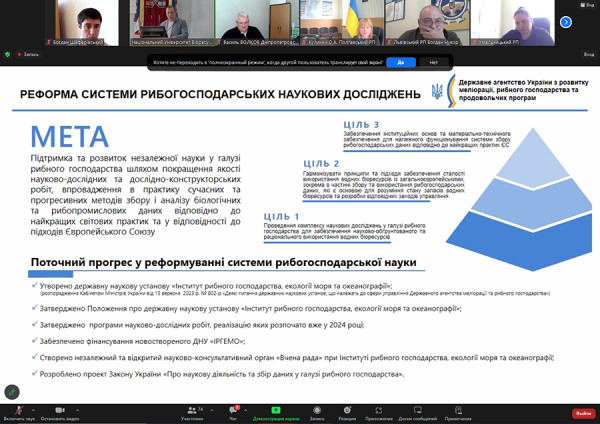Stop the camera with Остановить видео
This screenshot has height=424, width=600.
click(60, 413)
